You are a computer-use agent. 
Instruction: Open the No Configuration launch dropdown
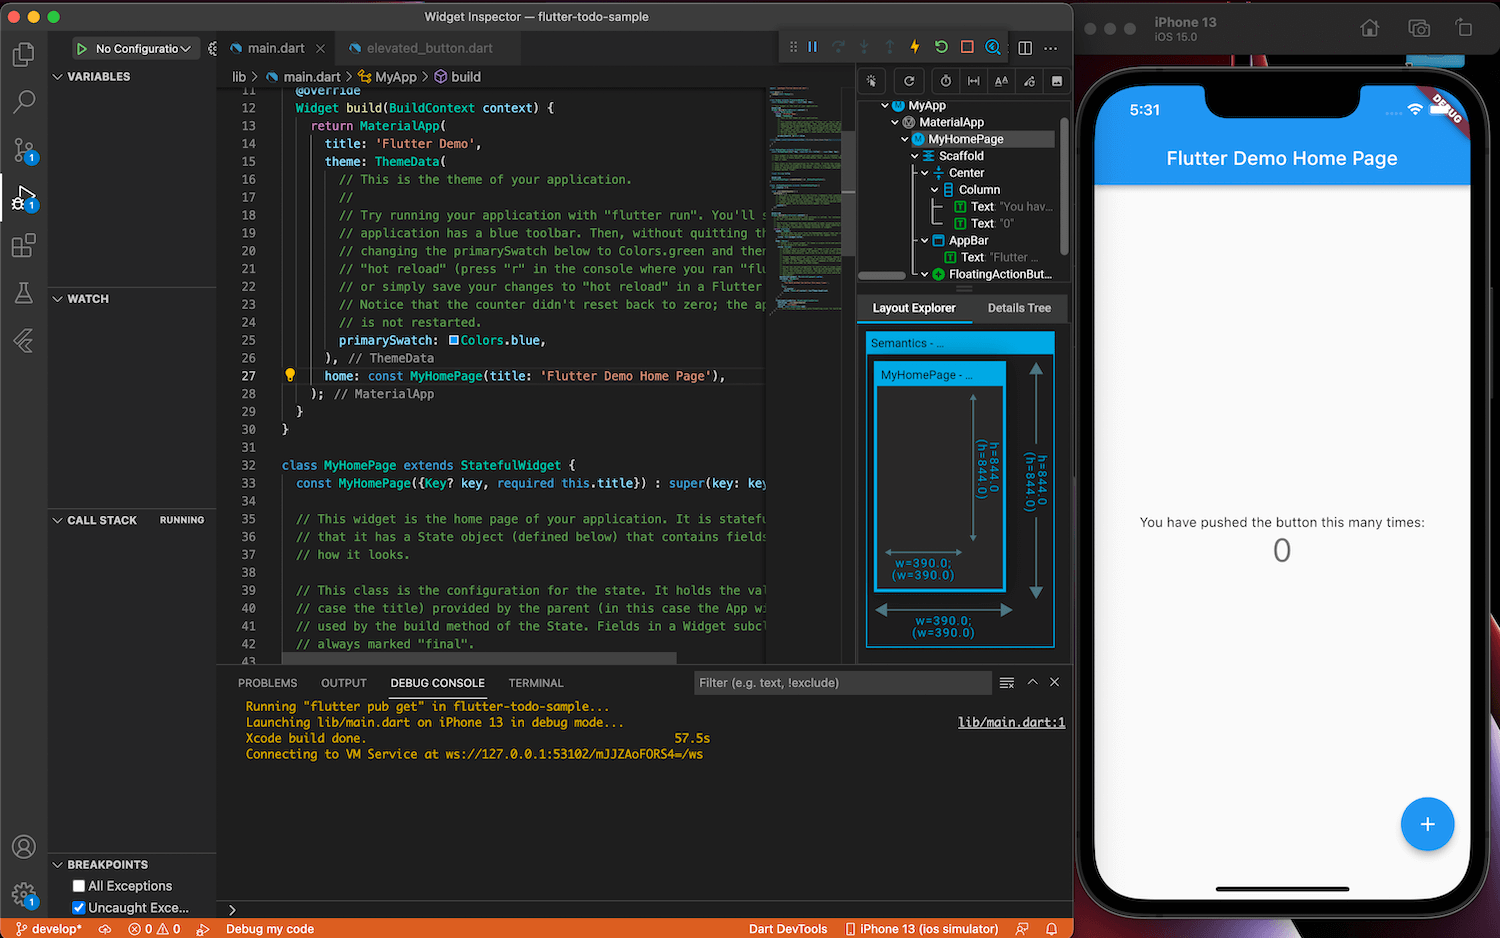point(143,48)
